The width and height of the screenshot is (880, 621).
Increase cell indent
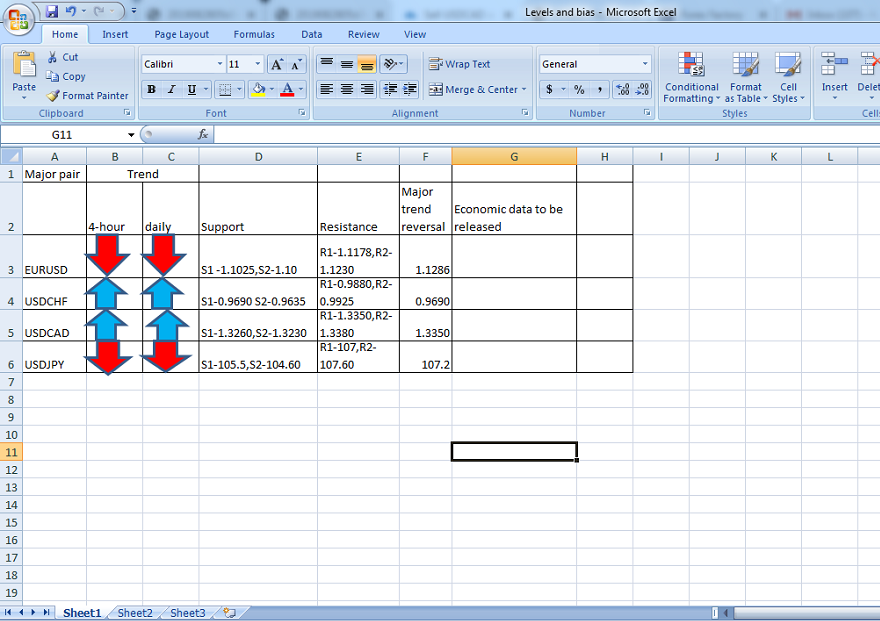(x=410, y=89)
